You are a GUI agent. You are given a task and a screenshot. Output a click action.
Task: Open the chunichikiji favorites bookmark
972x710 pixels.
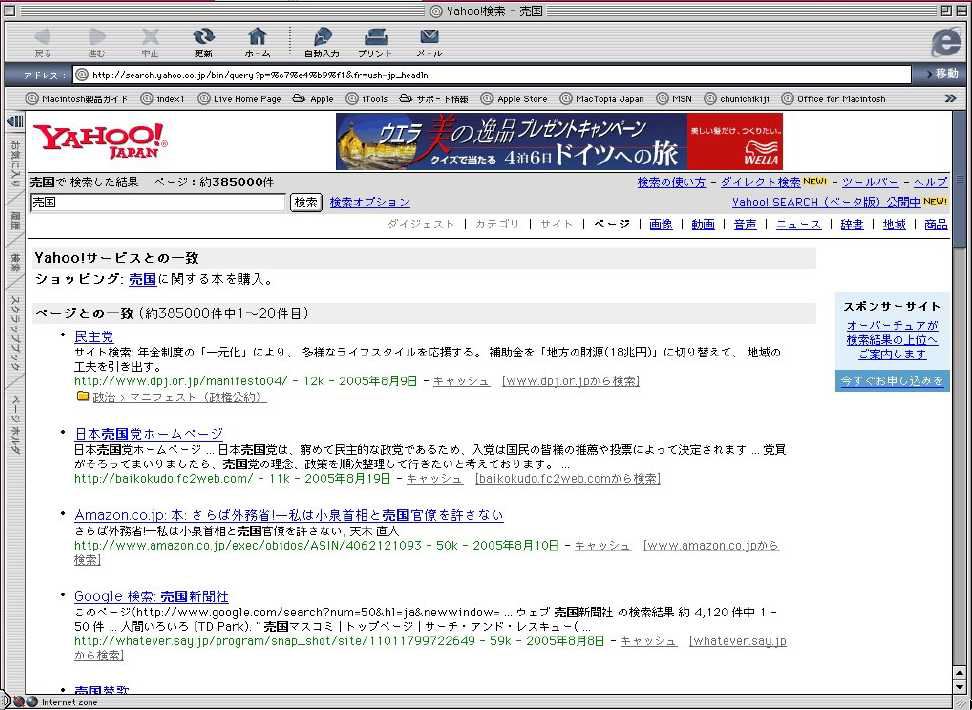tap(737, 99)
